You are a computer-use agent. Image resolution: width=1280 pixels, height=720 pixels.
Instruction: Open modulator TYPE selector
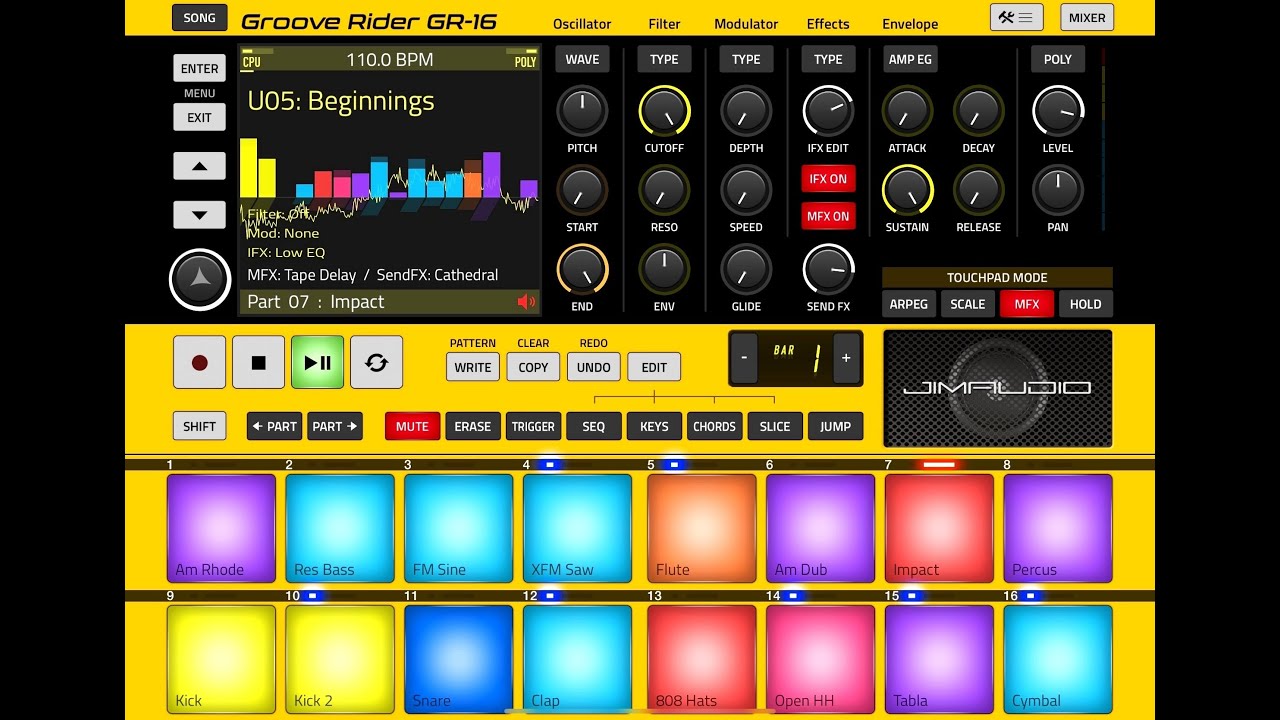click(746, 59)
